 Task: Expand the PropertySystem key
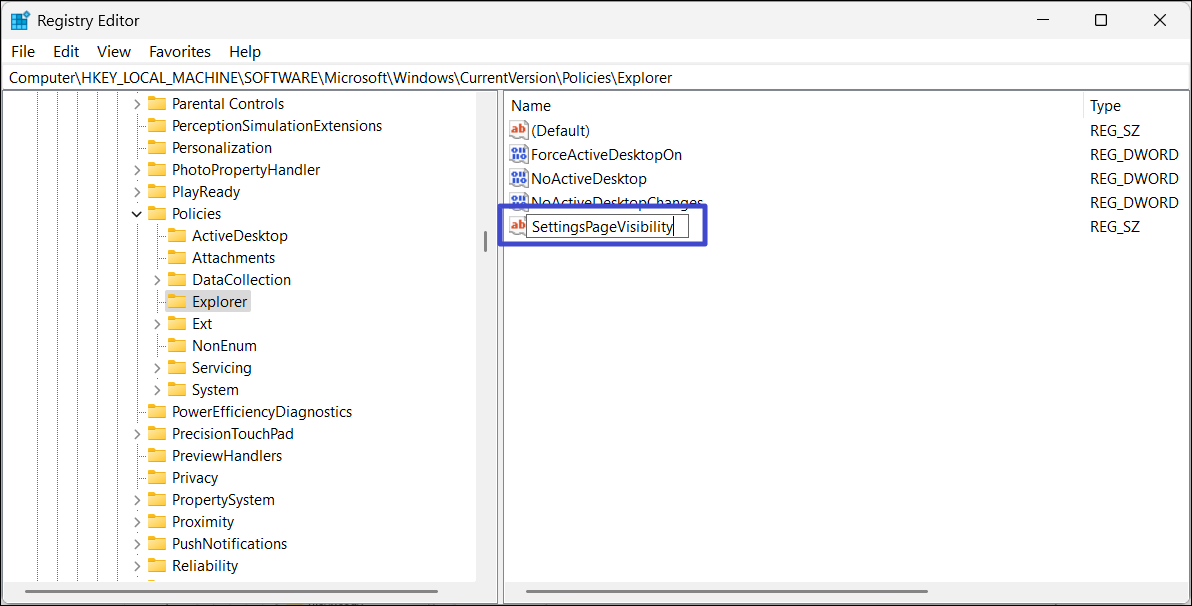(137, 500)
